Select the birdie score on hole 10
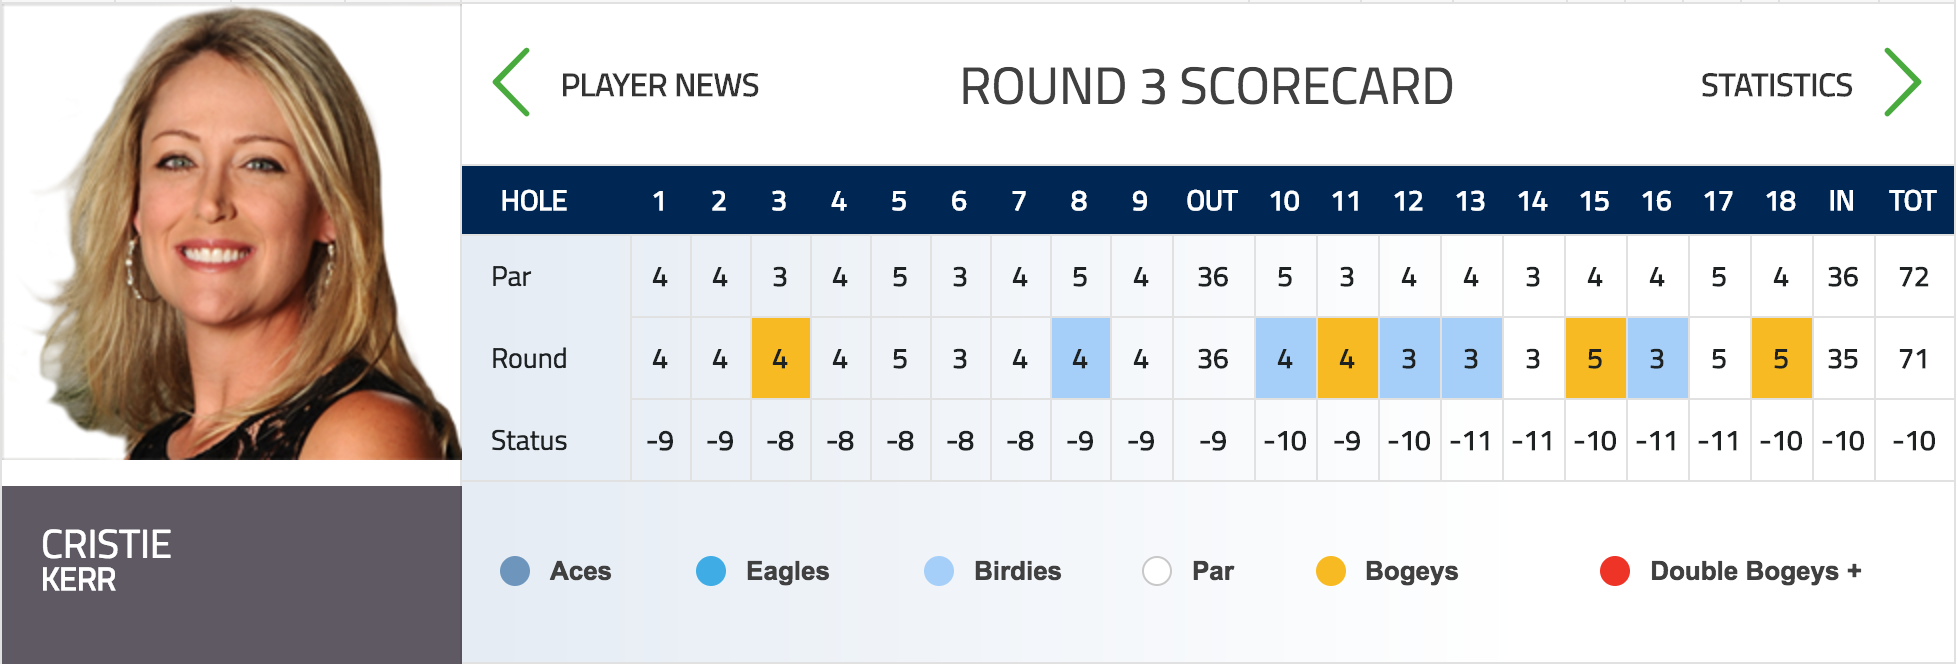This screenshot has height=664, width=1958. [1286, 358]
